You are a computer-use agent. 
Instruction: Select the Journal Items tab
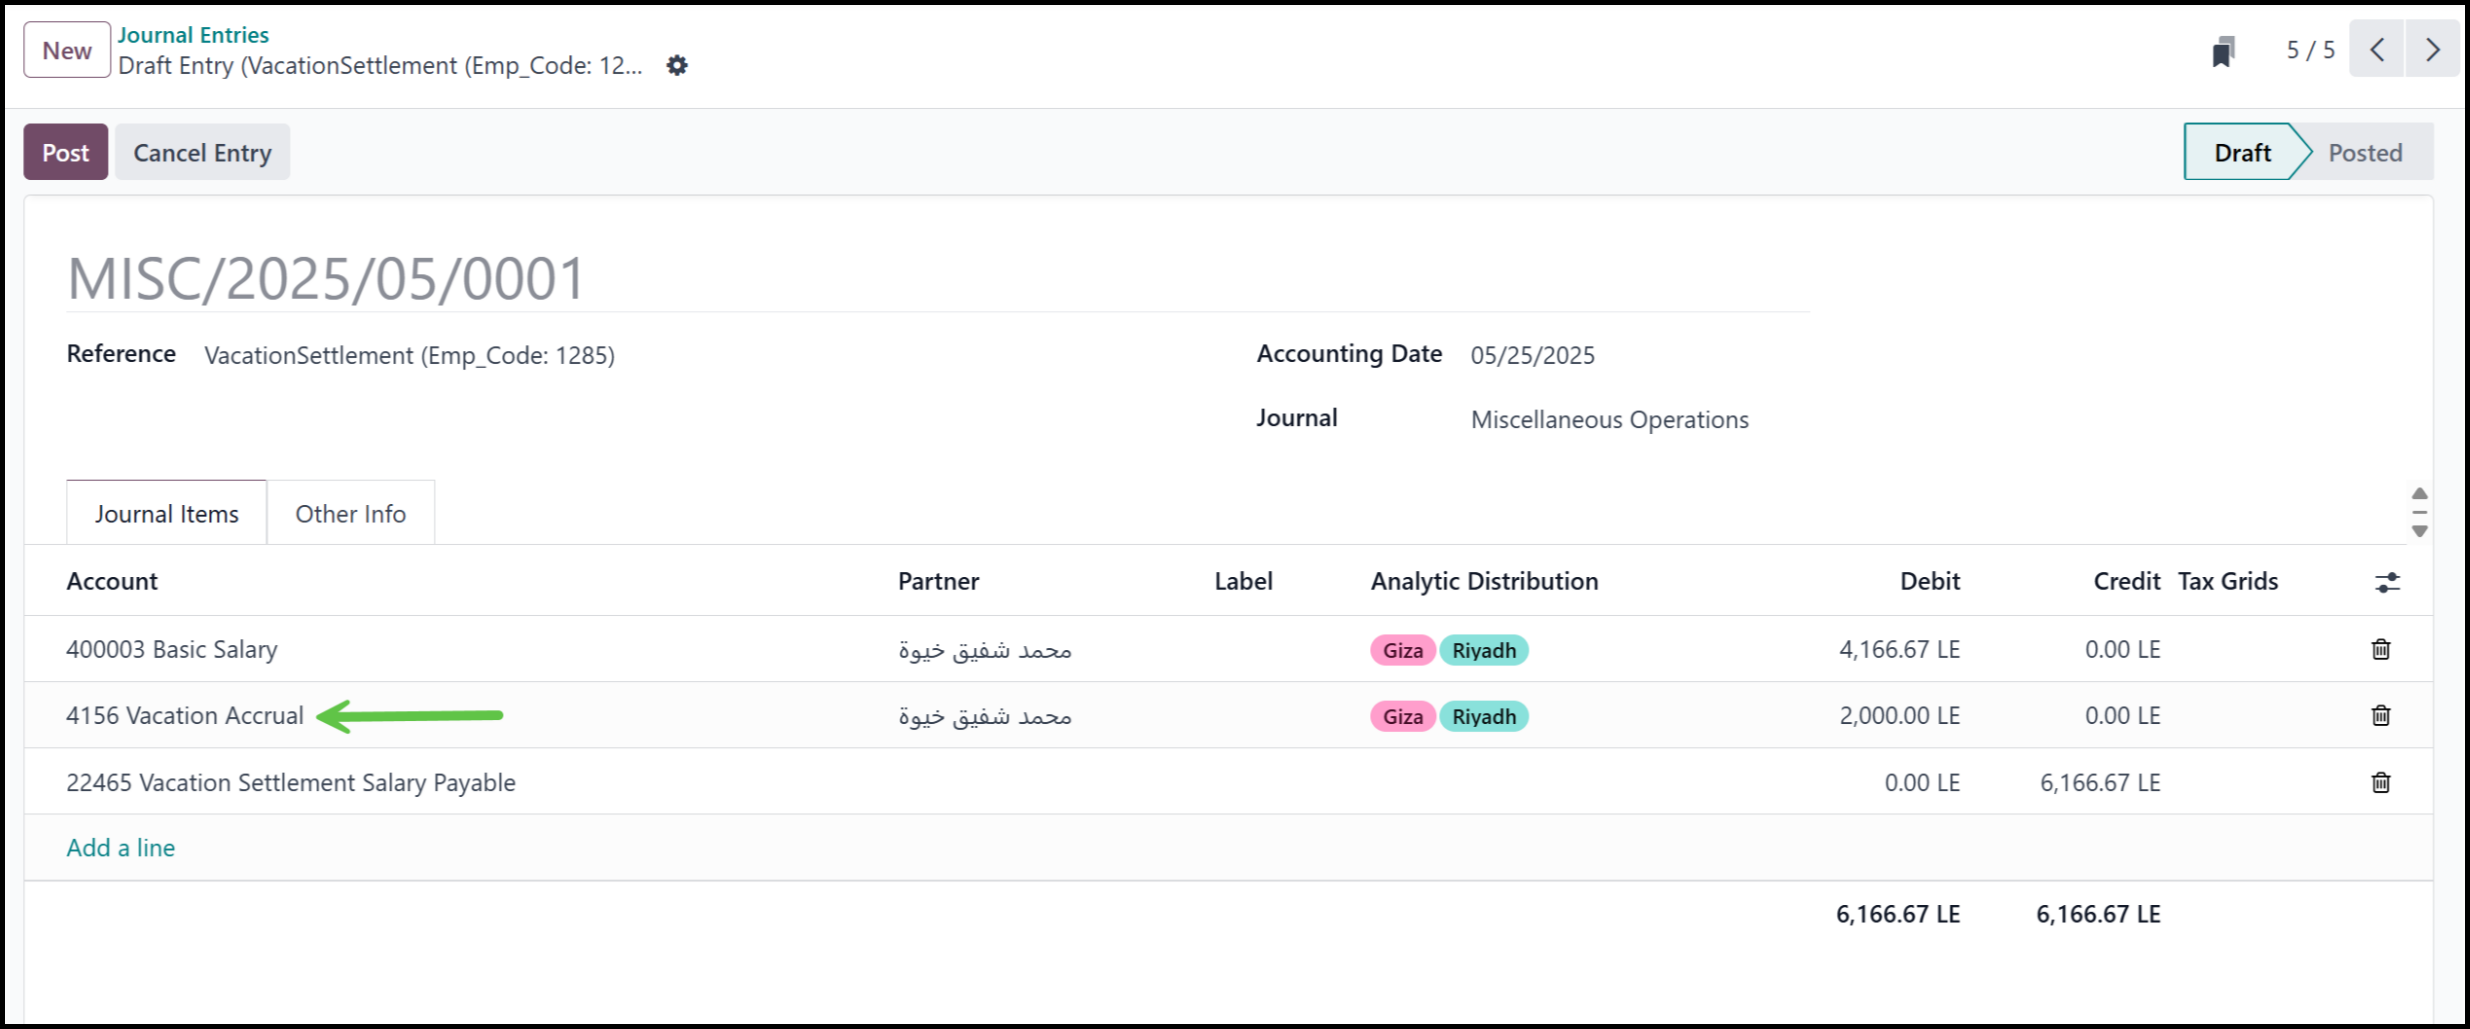pos(167,514)
